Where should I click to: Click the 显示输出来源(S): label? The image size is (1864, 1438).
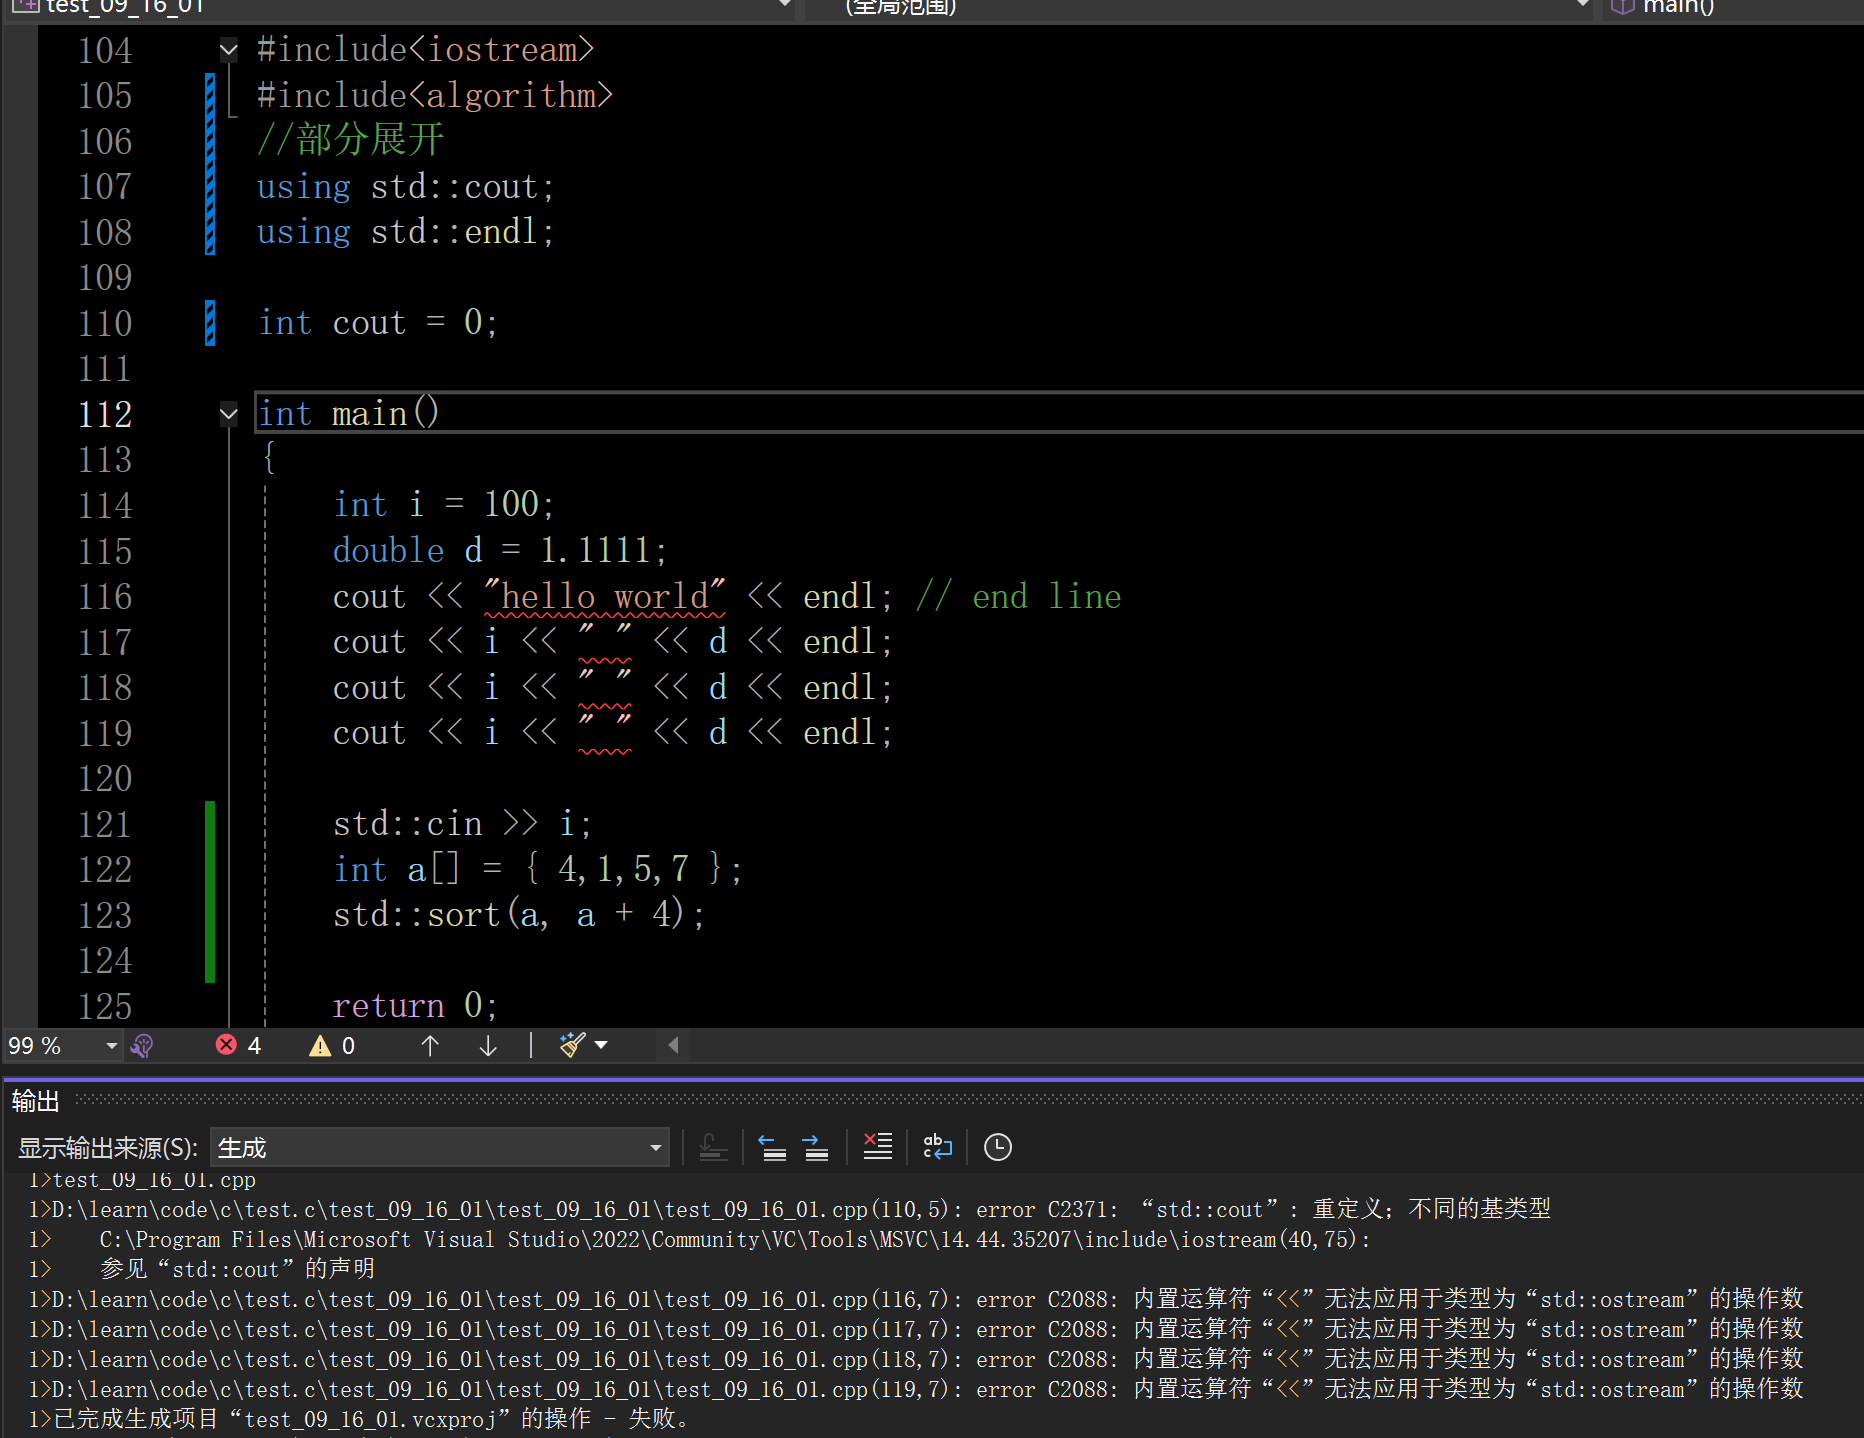(108, 1148)
